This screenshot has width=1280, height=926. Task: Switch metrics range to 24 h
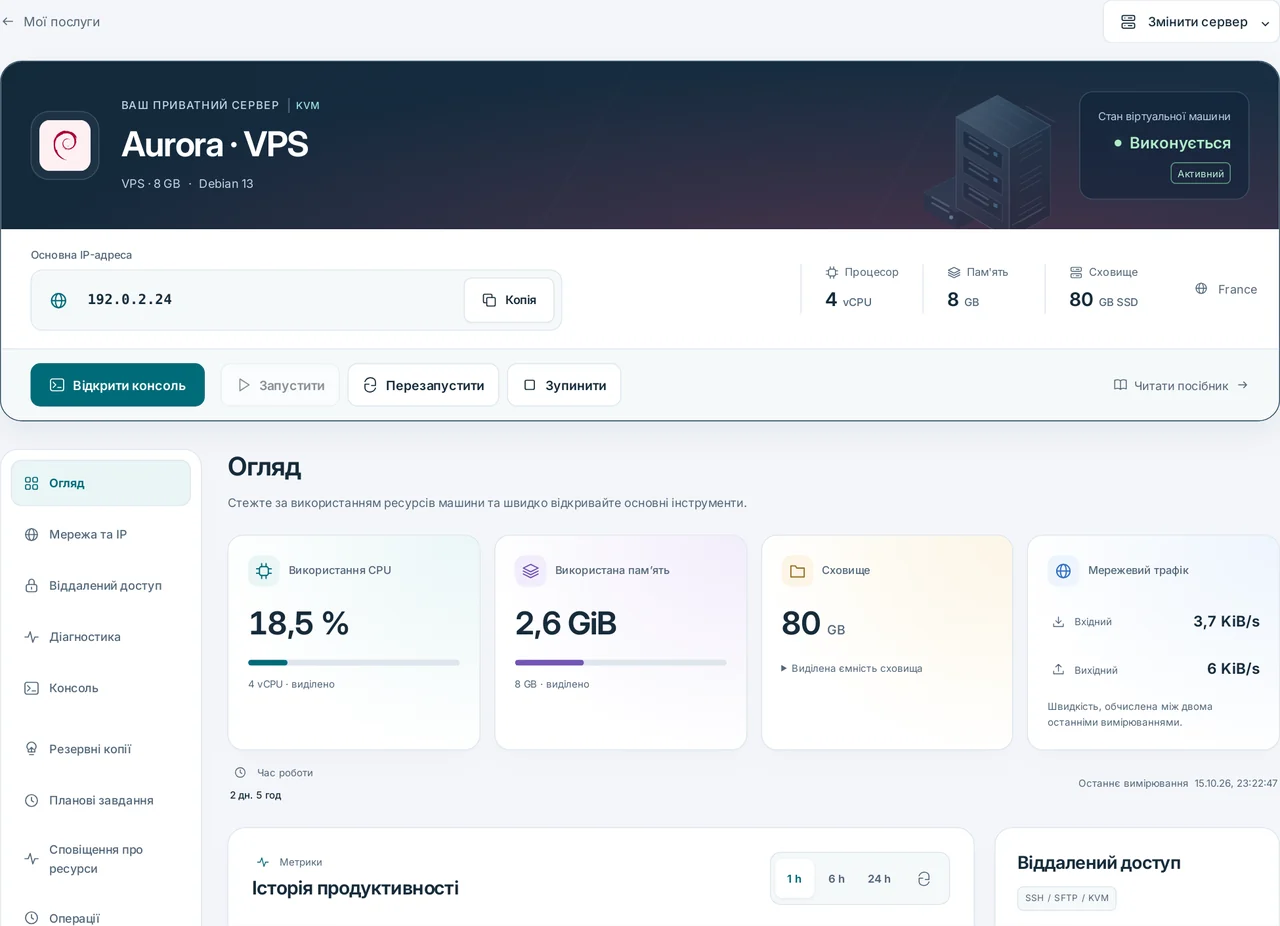click(879, 879)
